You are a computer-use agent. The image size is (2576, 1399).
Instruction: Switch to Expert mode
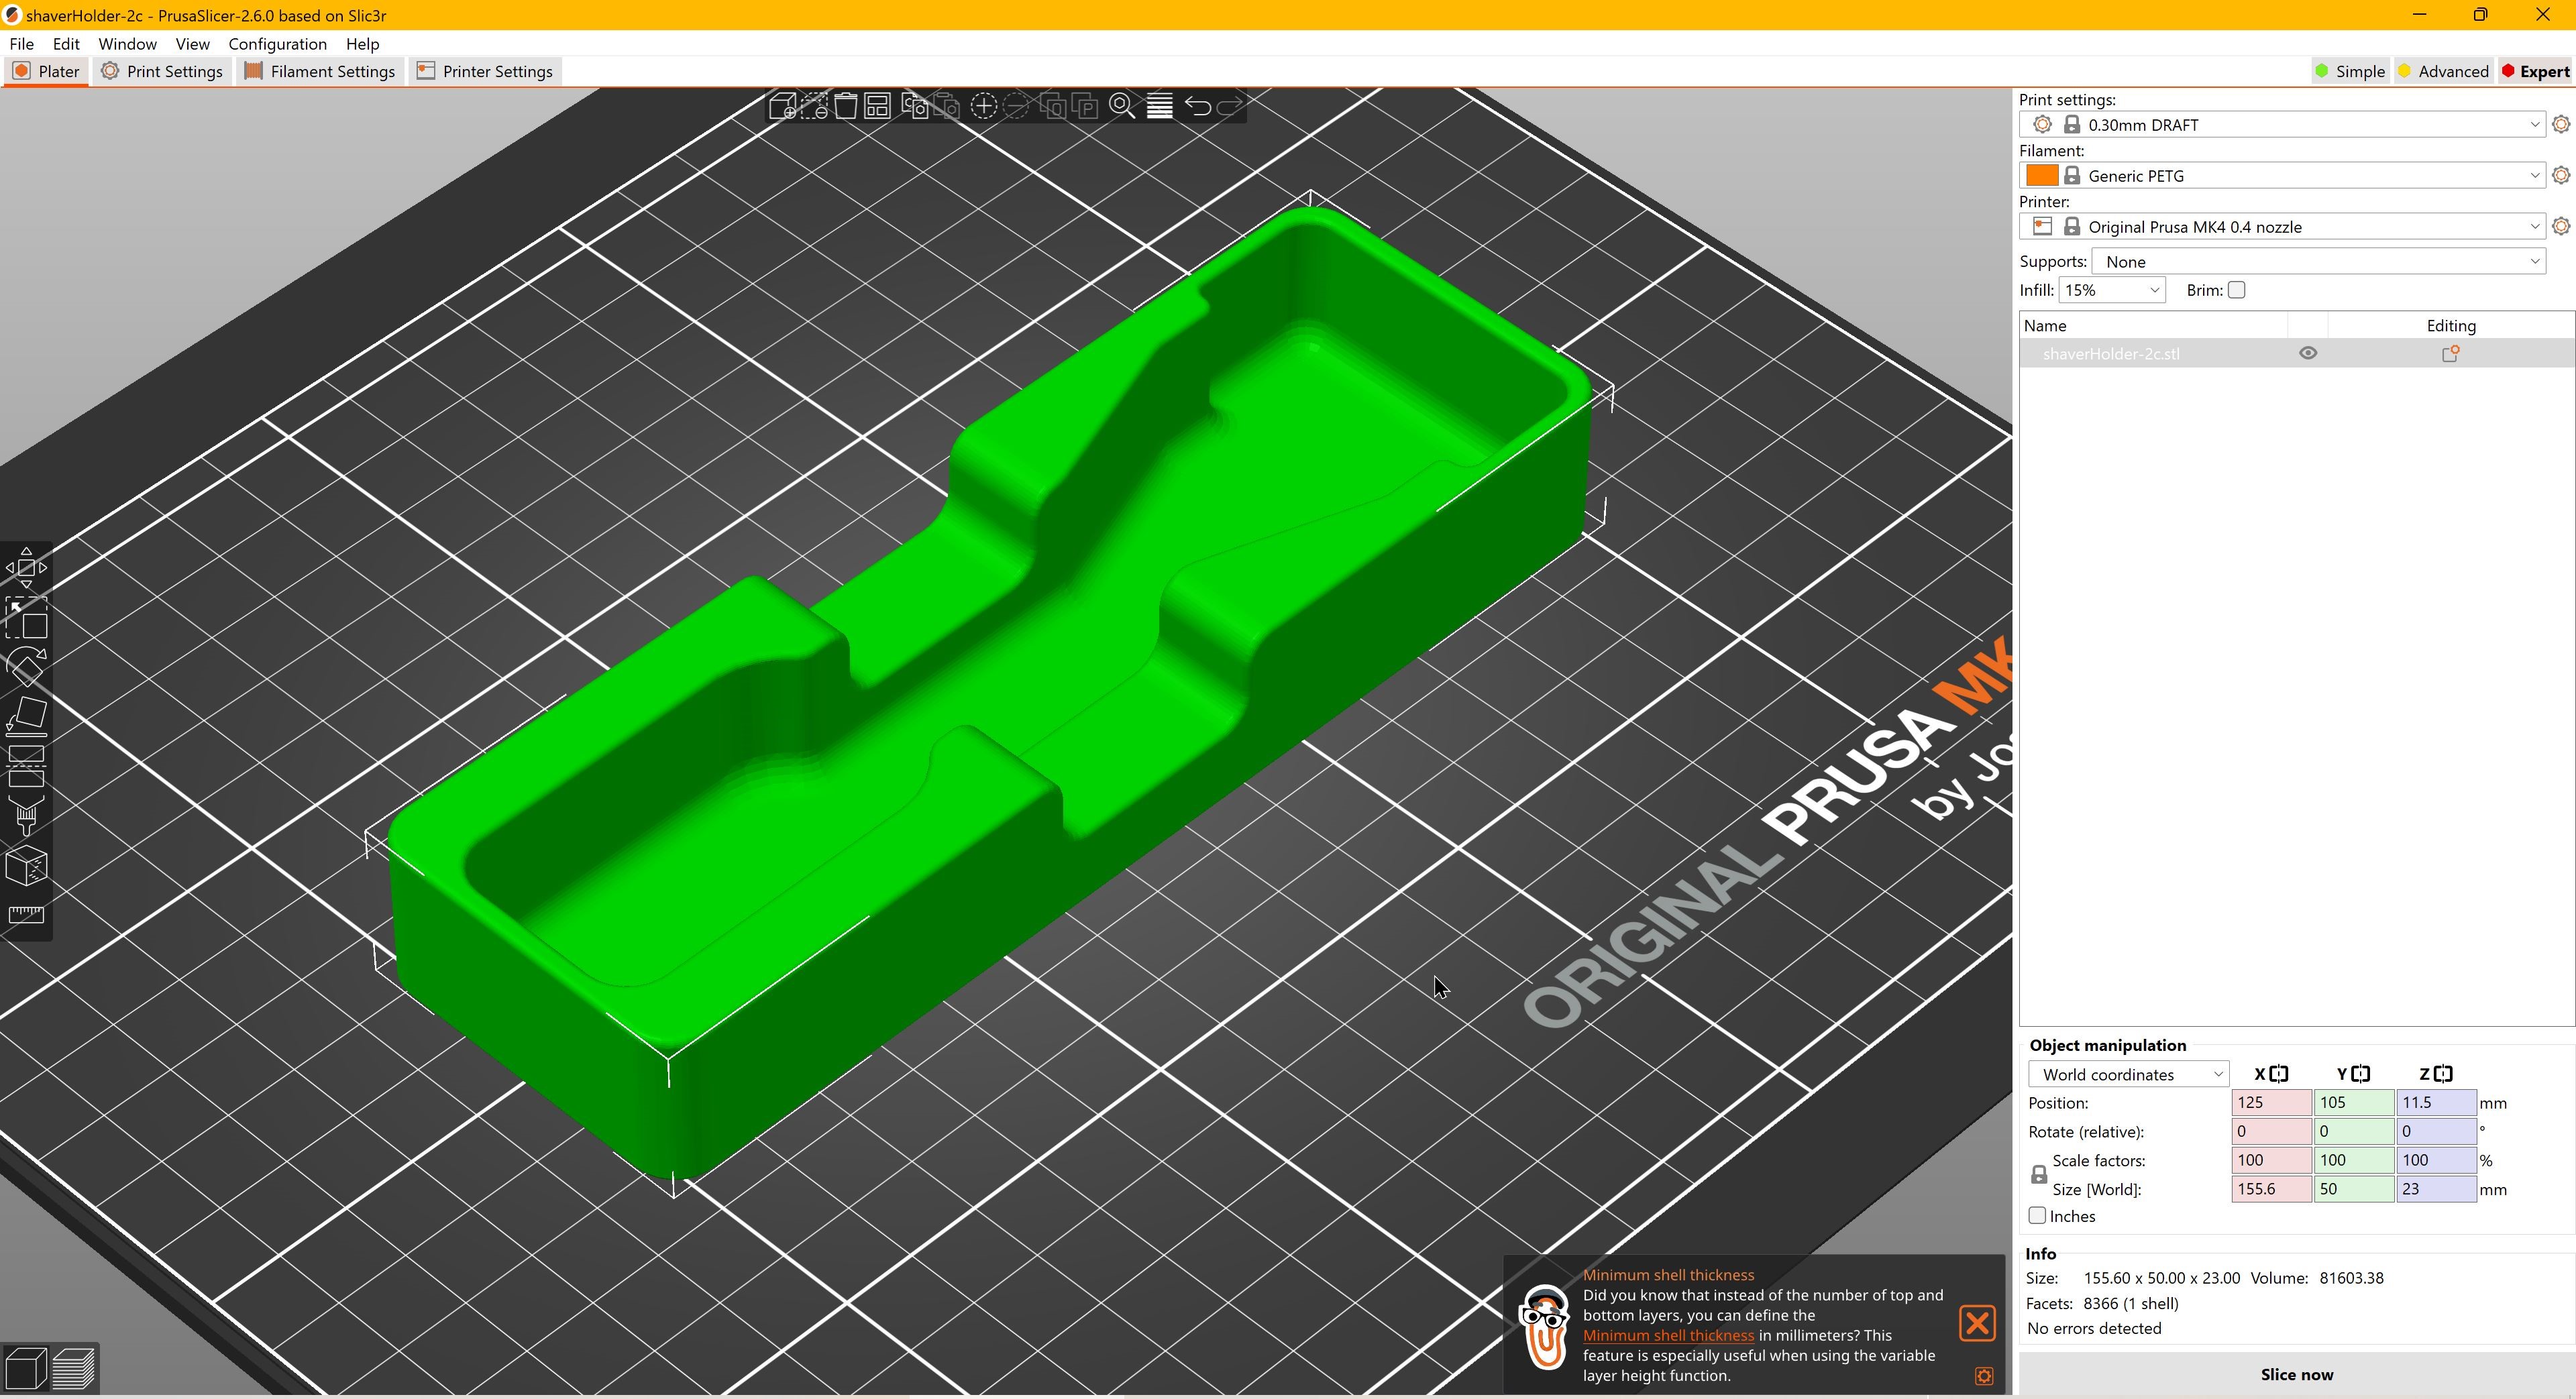2535,71
